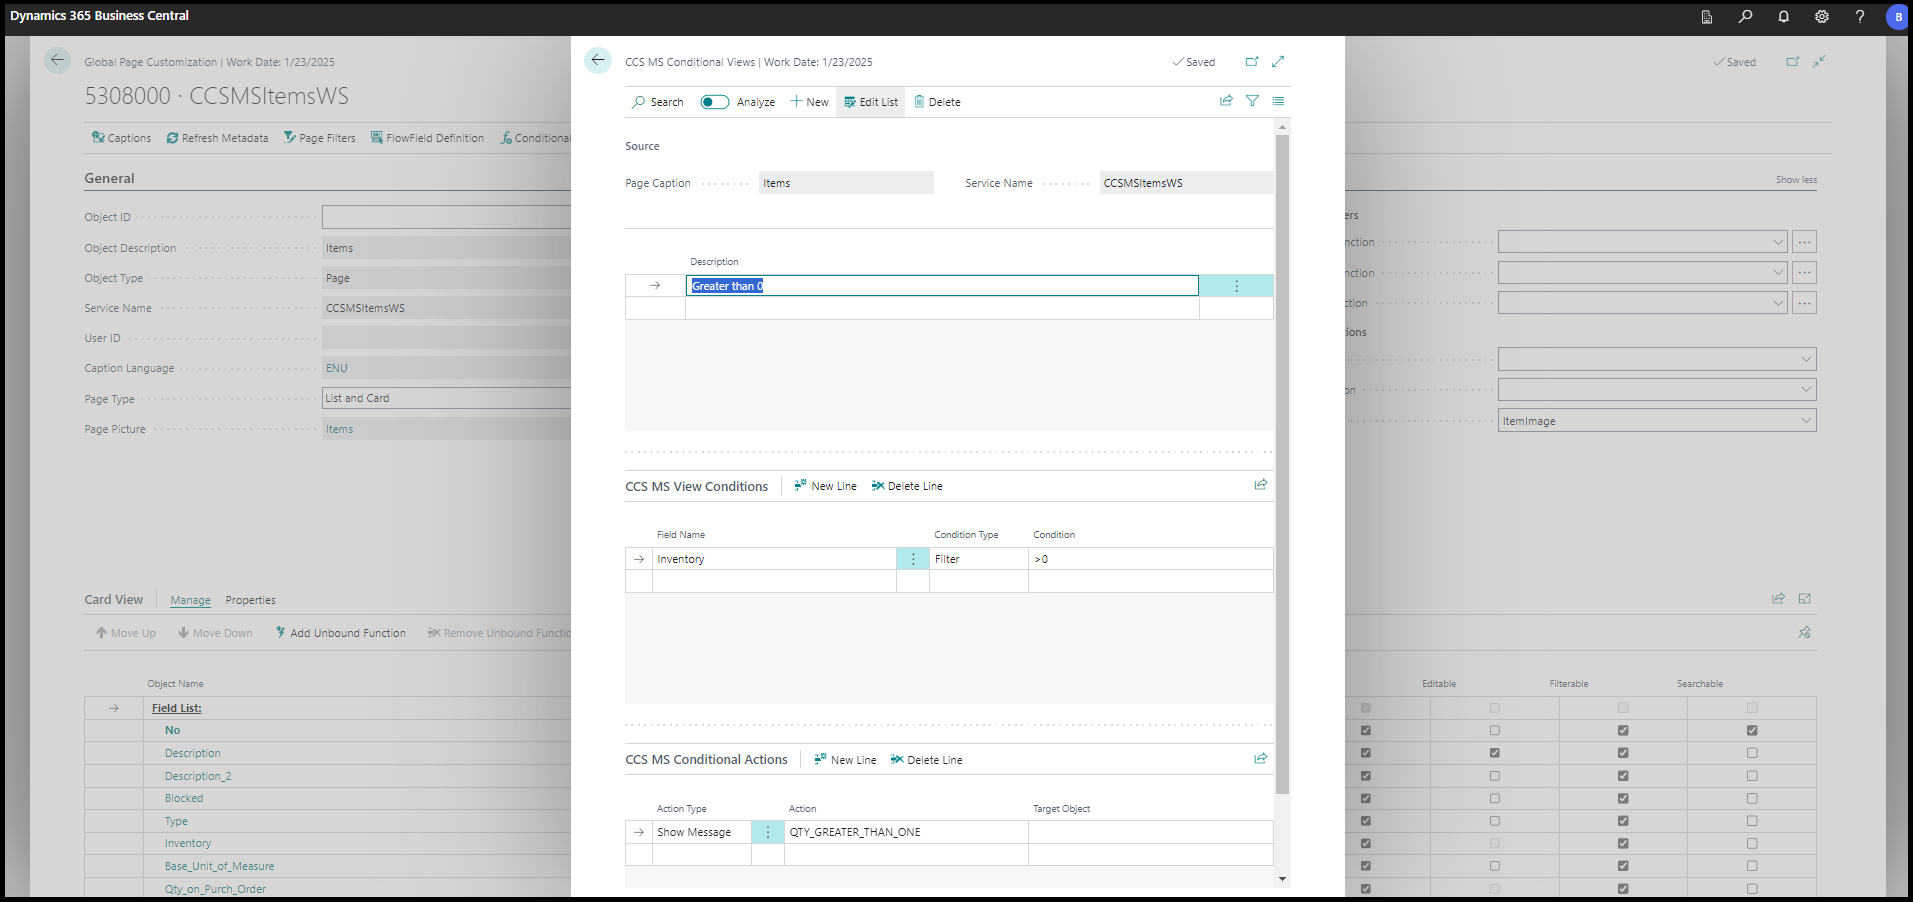
Task: Click New to create a conditional view
Action: click(x=809, y=101)
